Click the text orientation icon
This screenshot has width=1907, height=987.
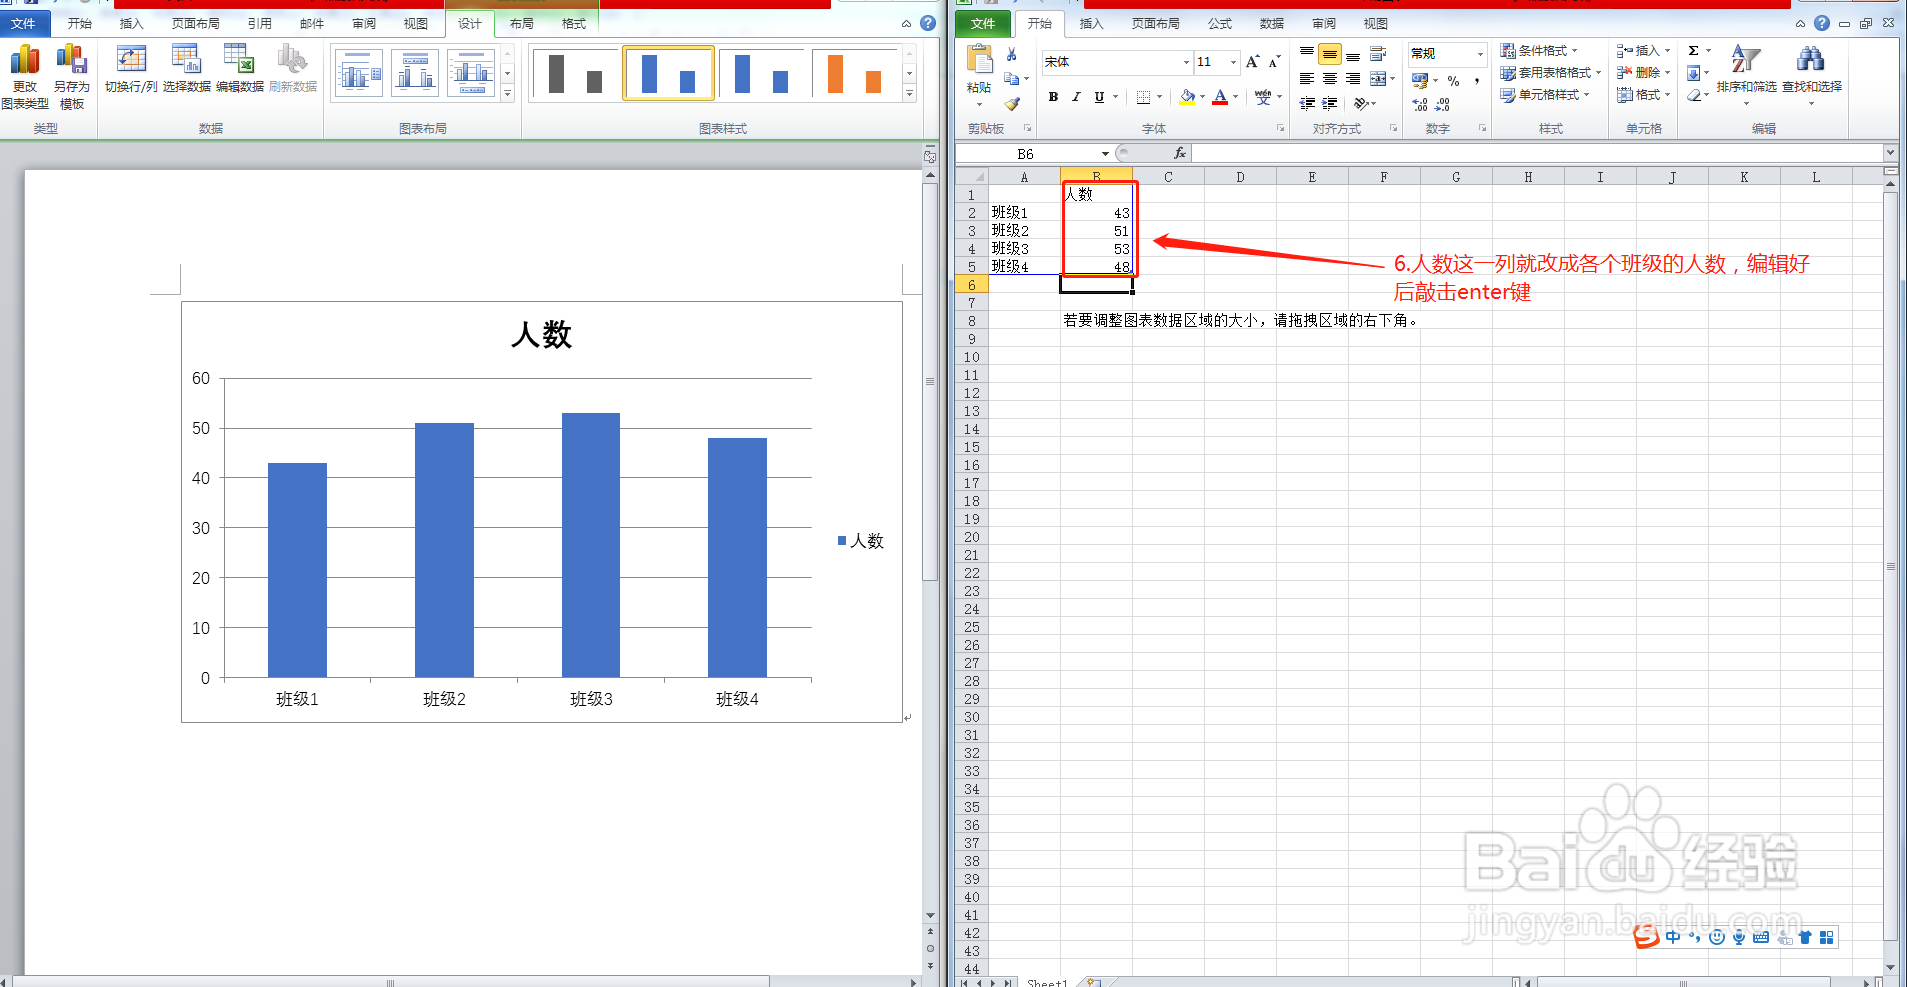[x=1361, y=103]
